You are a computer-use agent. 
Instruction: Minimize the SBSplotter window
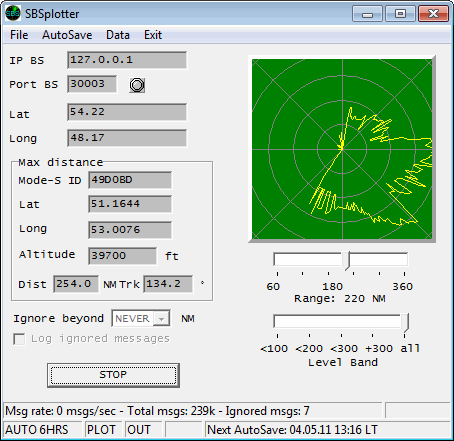(367, 14)
